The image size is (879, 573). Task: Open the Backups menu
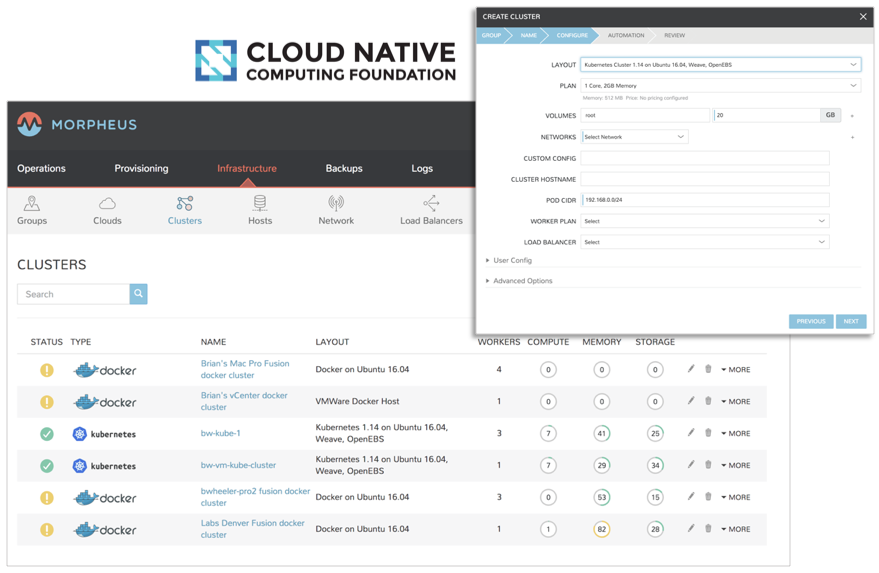click(344, 168)
